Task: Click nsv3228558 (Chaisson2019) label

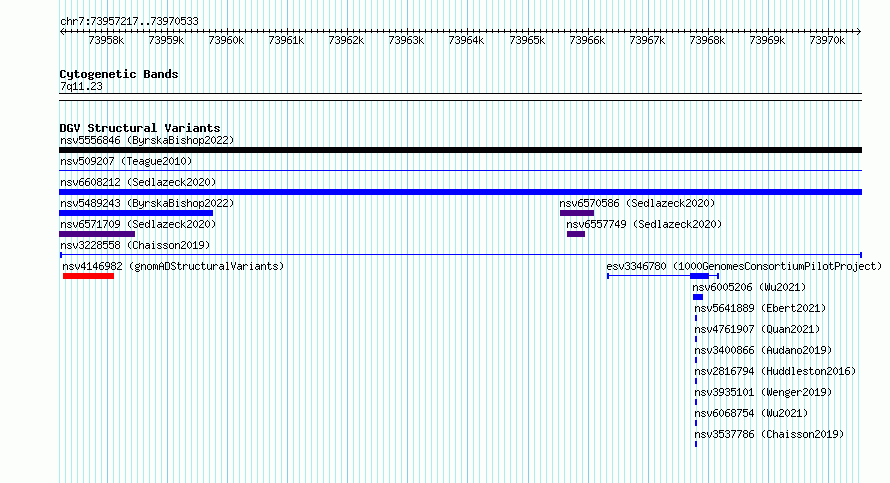Action: pos(135,245)
